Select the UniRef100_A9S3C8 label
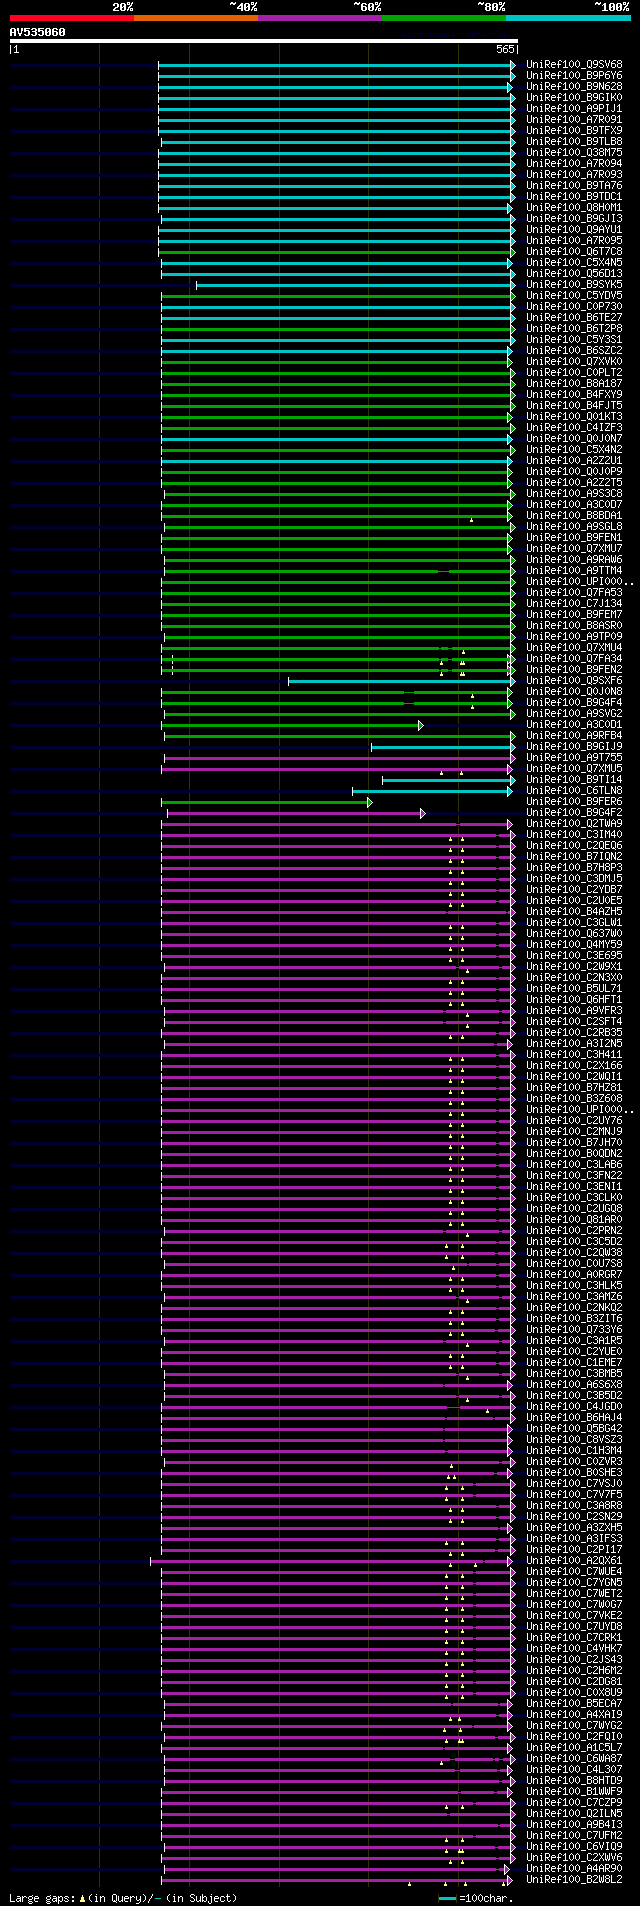The image size is (640, 1906). [x=574, y=494]
